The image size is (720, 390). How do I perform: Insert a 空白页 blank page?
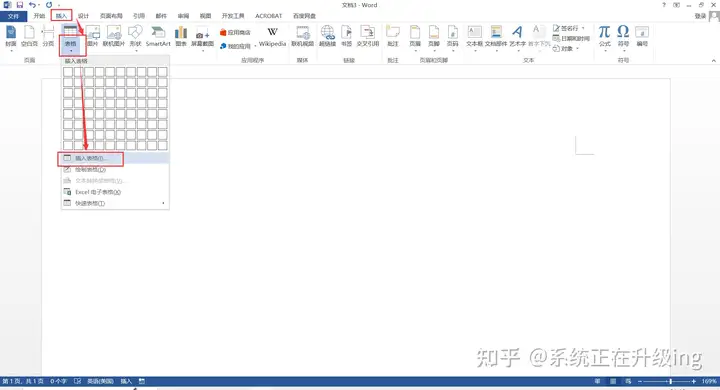tap(29, 36)
